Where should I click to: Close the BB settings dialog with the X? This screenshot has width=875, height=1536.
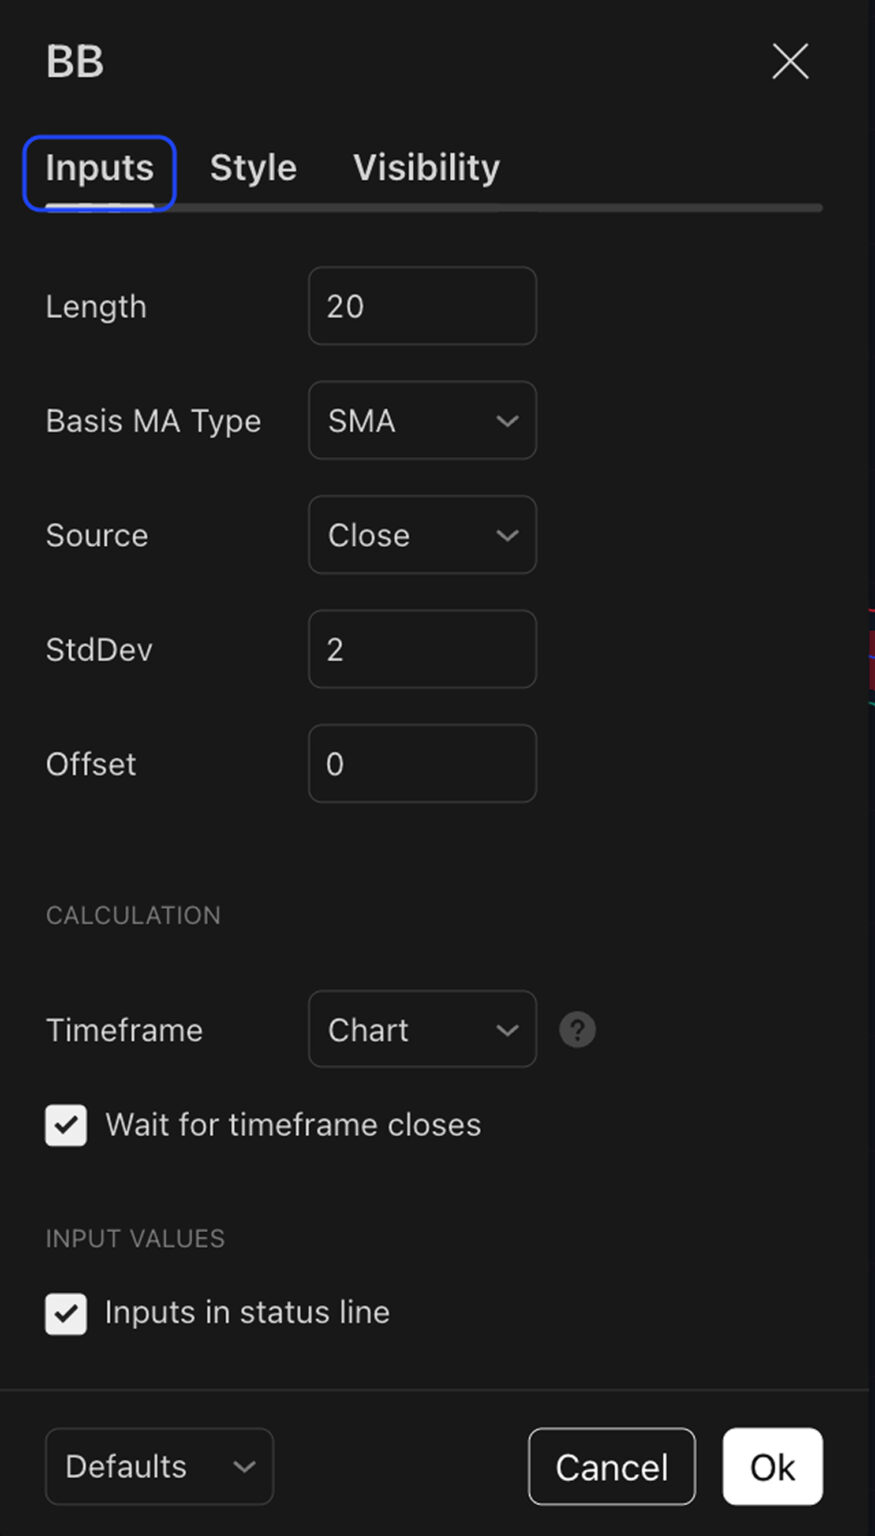(789, 61)
